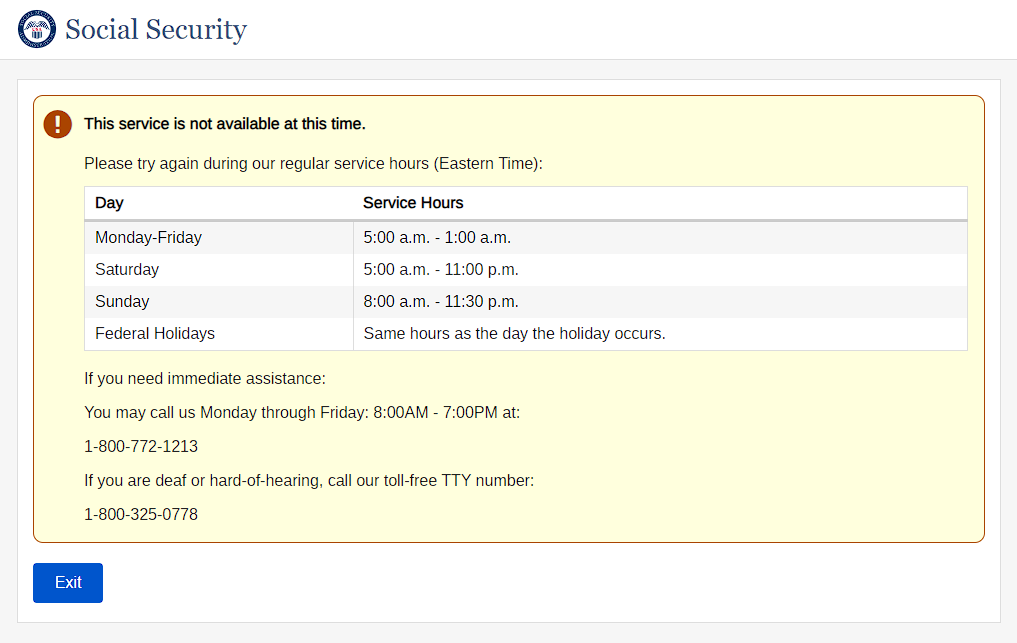Select the Monday-Friday row label
Viewport: 1017px width, 643px height.
click(148, 238)
